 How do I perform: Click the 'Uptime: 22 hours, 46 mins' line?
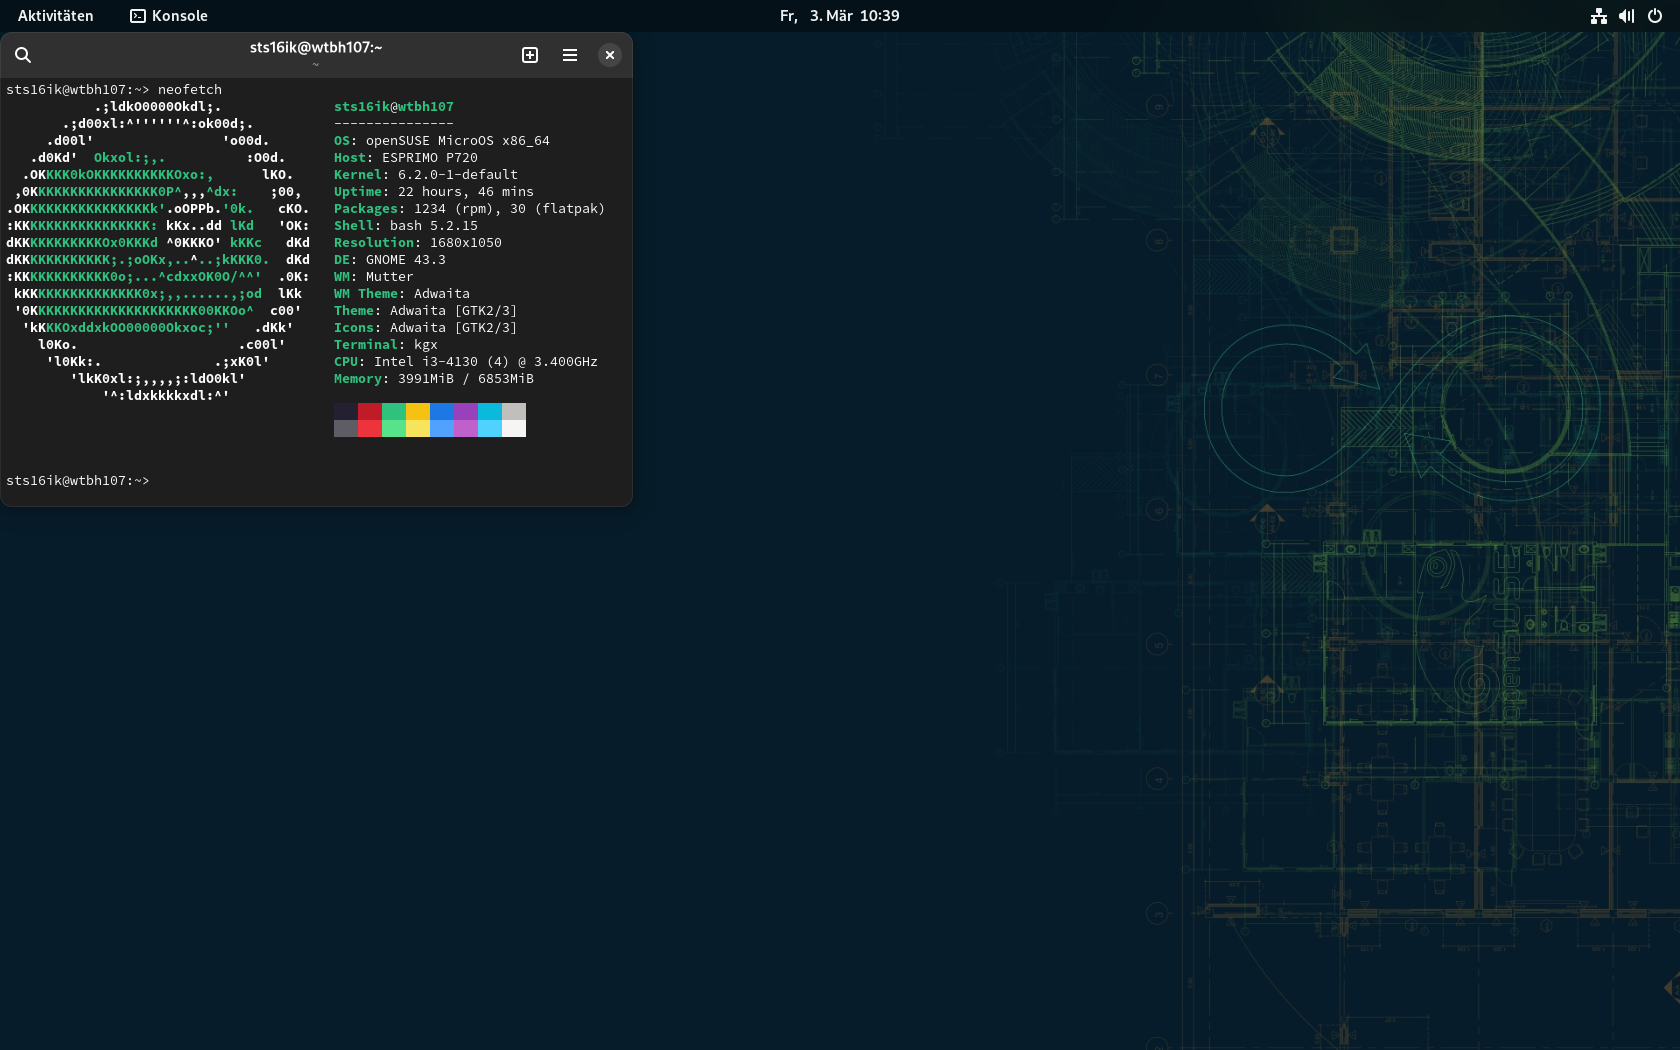434,192
